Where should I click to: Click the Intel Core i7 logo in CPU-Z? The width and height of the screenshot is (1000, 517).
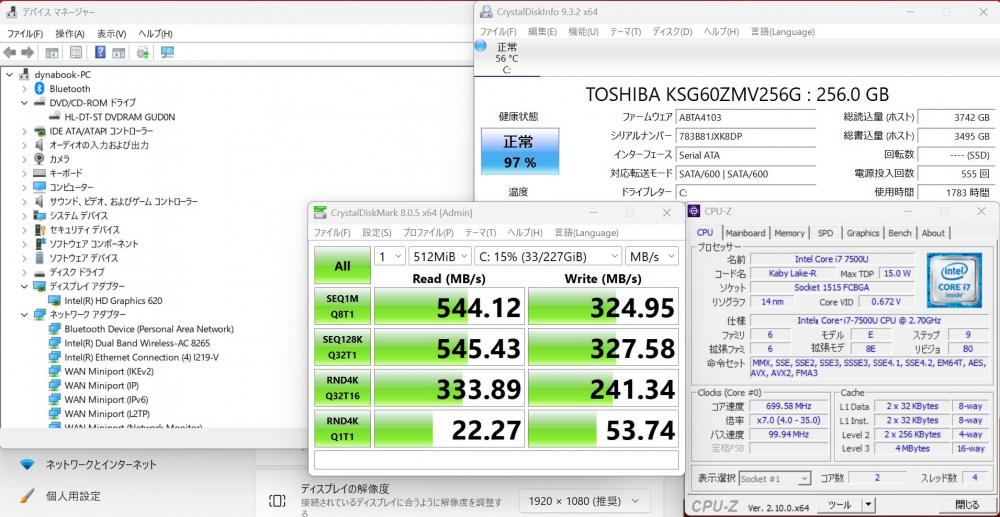(954, 278)
